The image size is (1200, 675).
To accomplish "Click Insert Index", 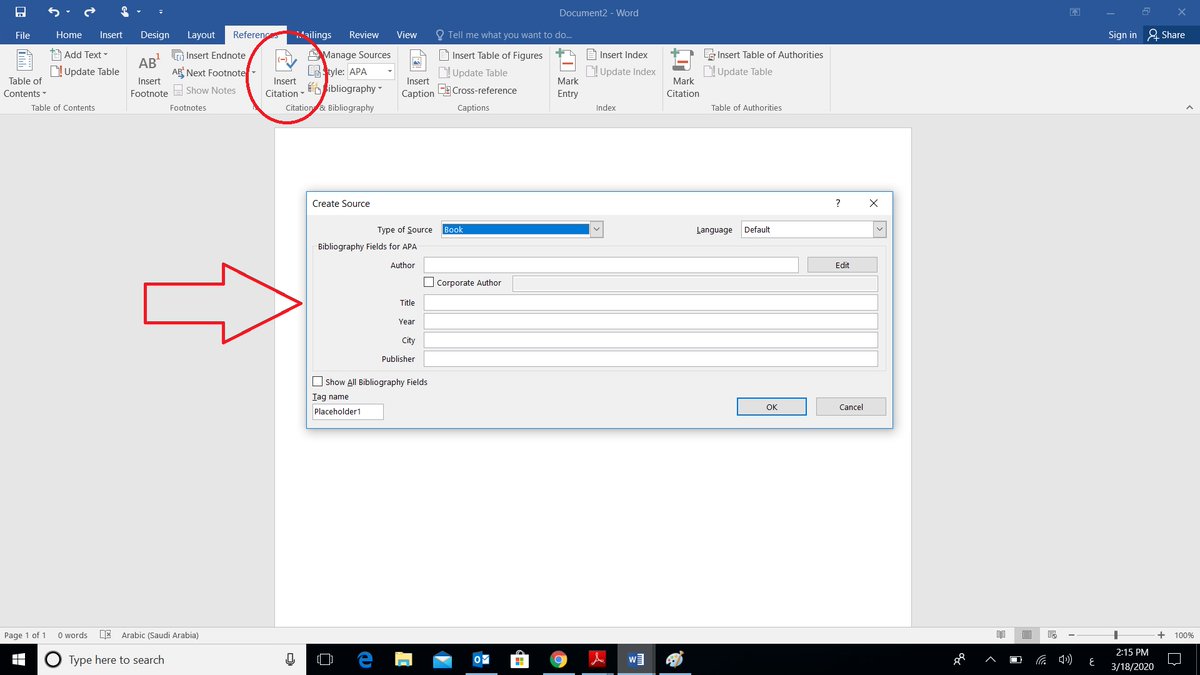I will (x=617, y=55).
